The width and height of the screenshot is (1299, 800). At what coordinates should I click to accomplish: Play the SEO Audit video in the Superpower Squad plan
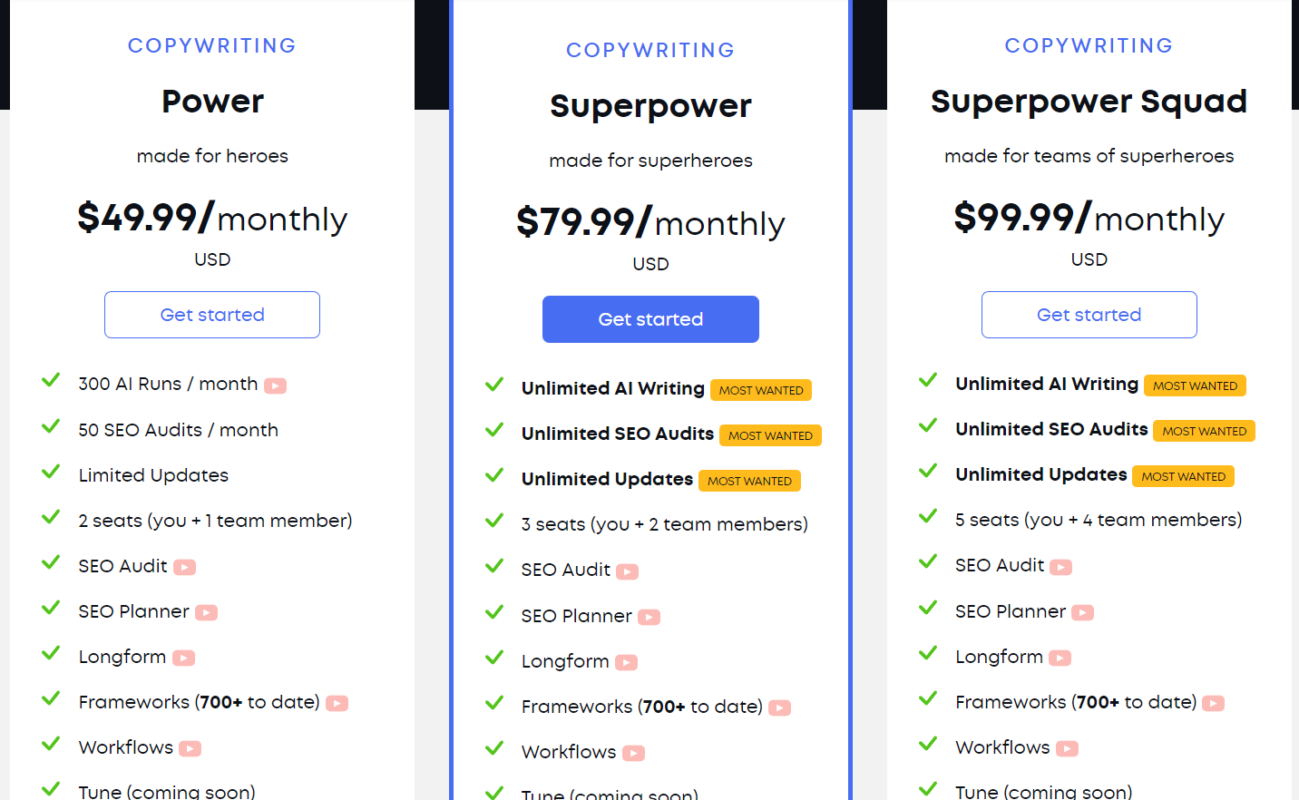[x=1060, y=567]
